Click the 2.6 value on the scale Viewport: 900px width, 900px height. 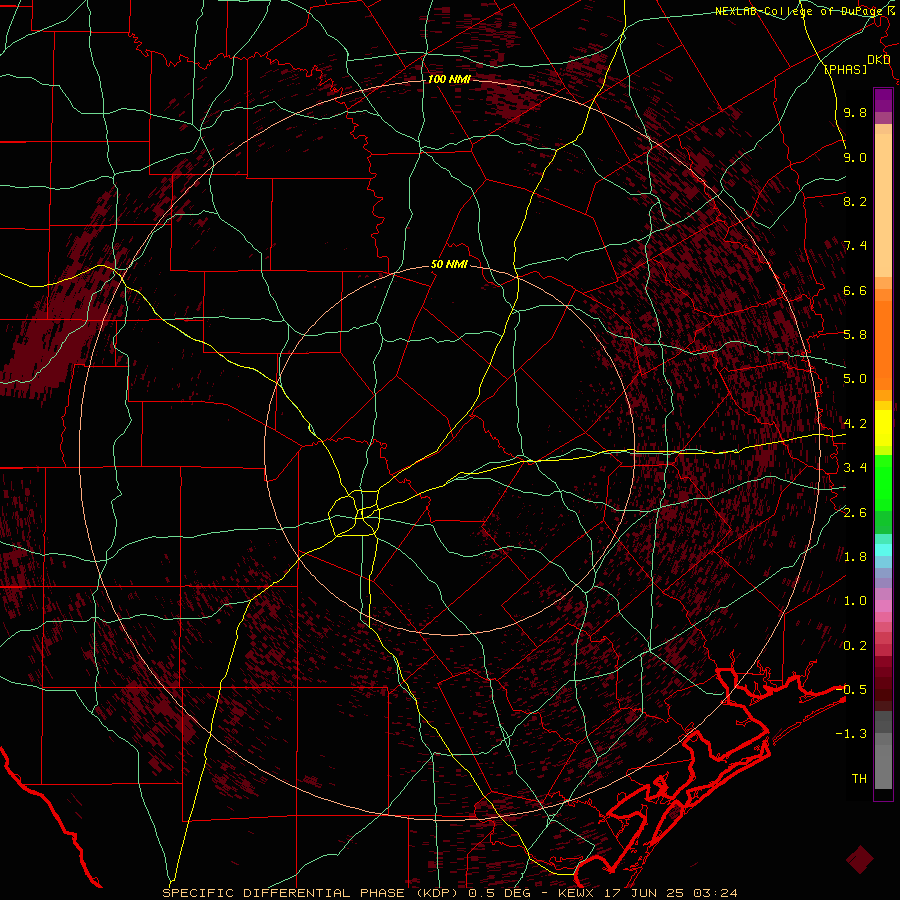[x=855, y=513]
